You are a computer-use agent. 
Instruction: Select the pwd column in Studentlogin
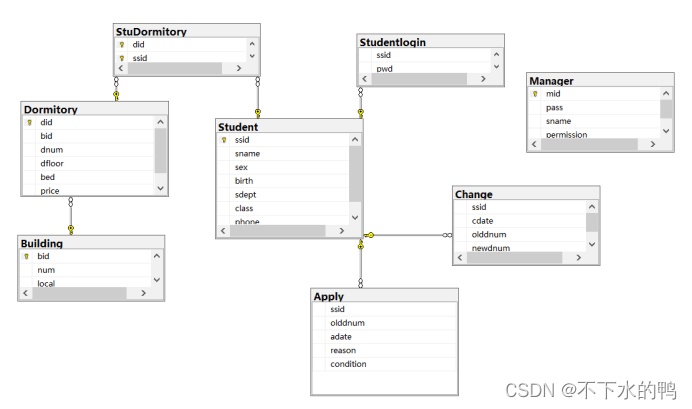click(x=425, y=68)
